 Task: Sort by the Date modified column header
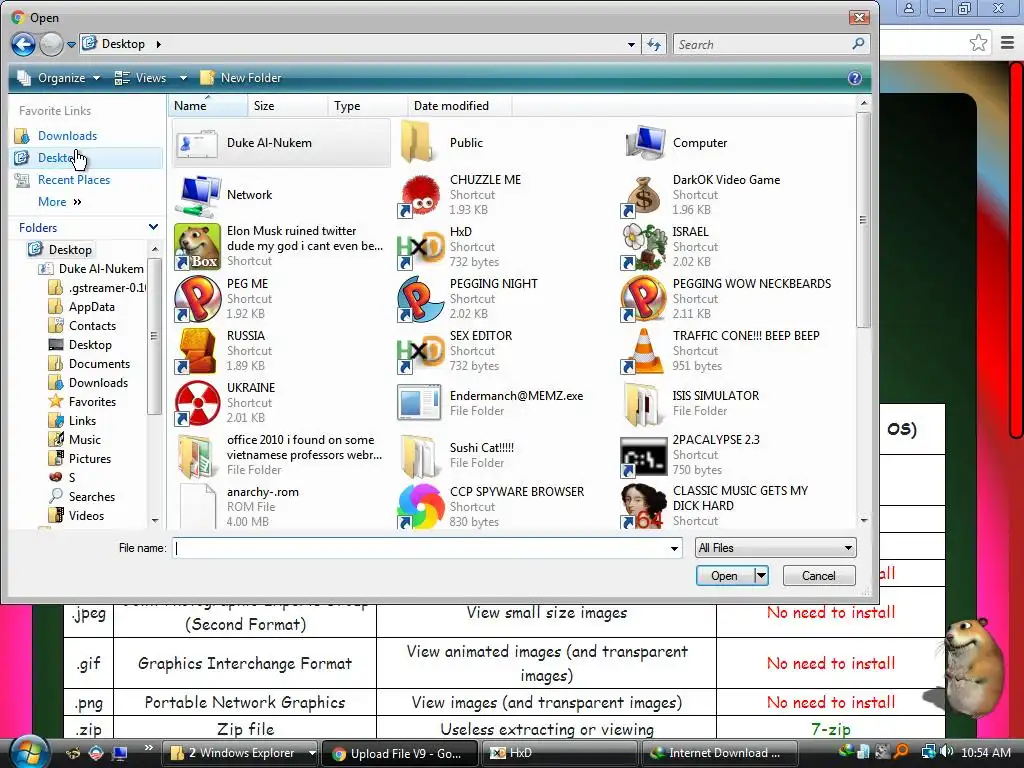(x=459, y=106)
